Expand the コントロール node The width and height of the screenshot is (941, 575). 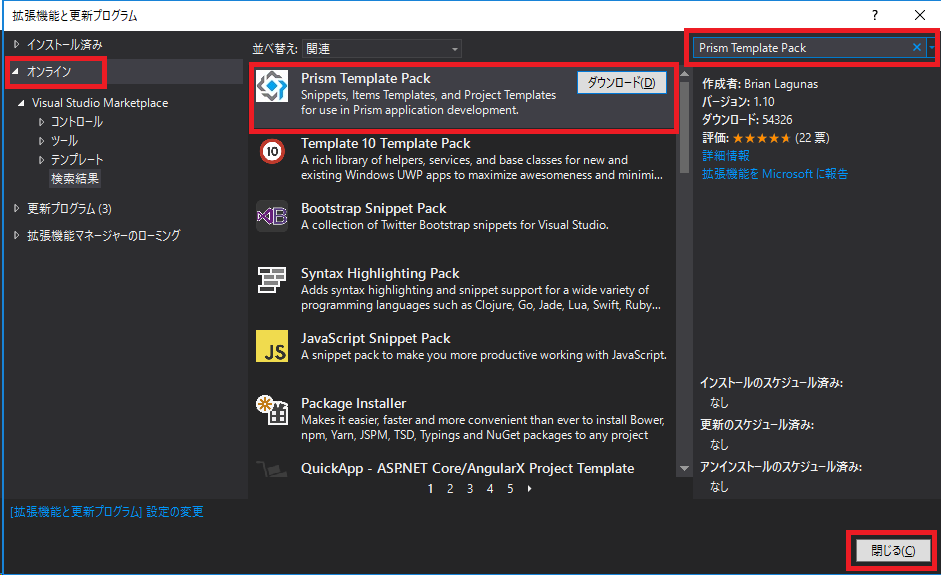tap(41, 122)
